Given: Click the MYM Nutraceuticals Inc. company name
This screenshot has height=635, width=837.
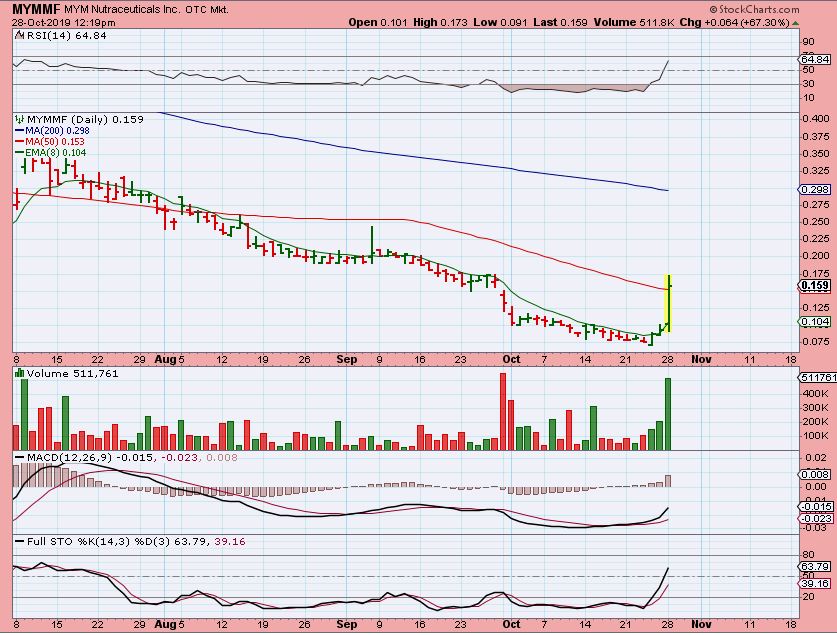Looking at the screenshot, I should (x=122, y=10).
